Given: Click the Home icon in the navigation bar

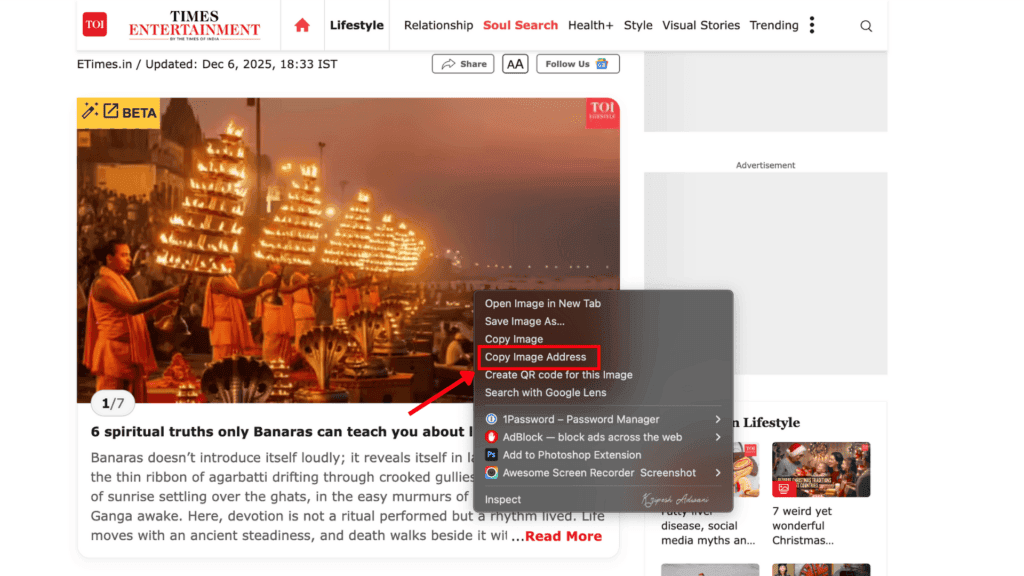Looking at the screenshot, I should point(301,25).
